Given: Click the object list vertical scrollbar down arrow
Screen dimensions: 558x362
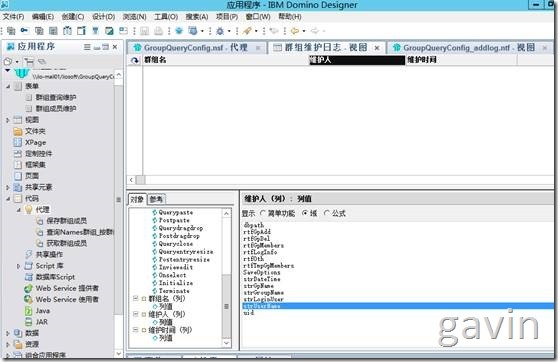Looking at the screenshot, I should [x=226, y=343].
